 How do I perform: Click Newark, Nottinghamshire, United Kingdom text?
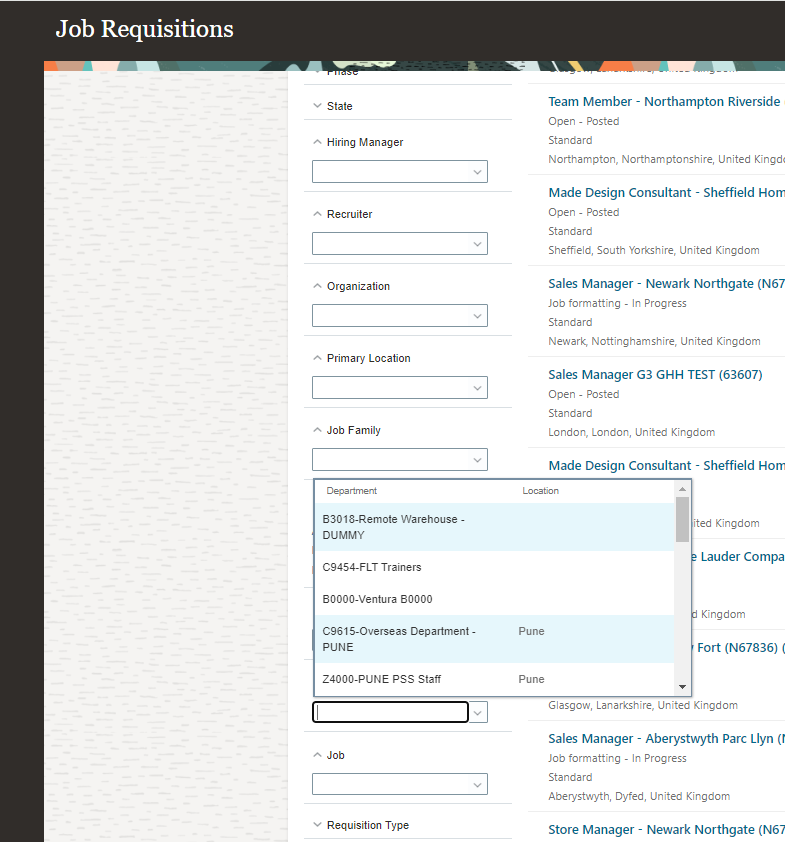(654, 341)
